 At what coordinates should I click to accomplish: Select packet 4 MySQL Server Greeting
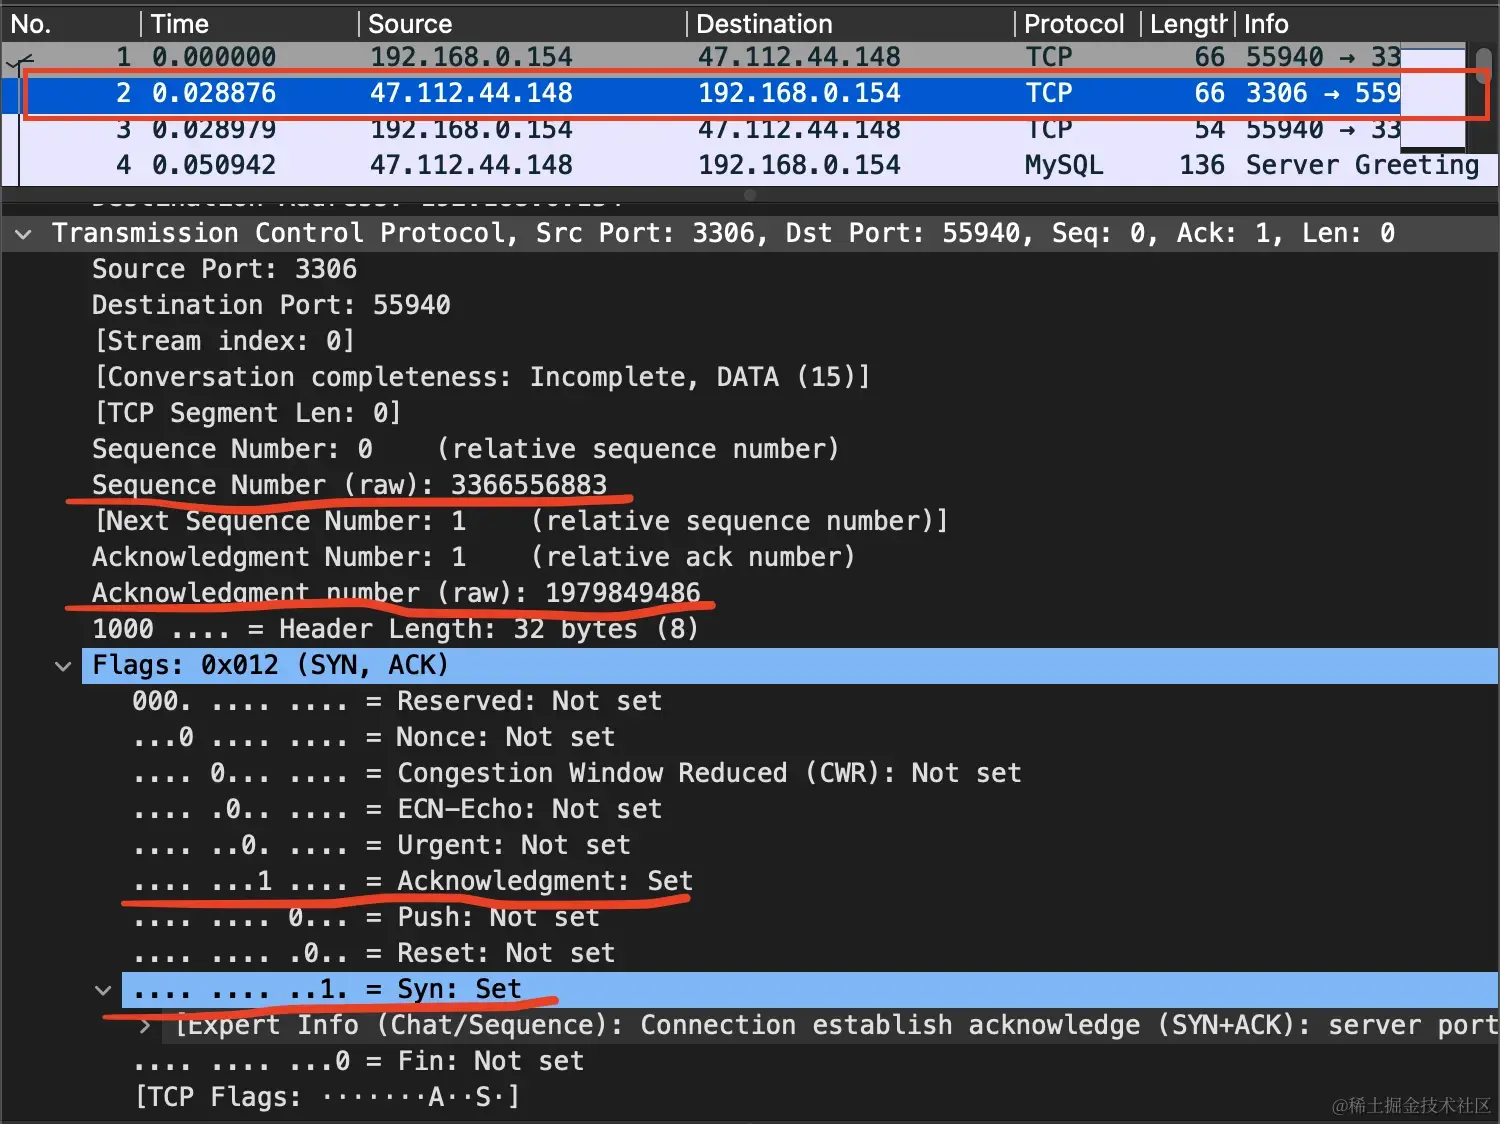[748, 165]
